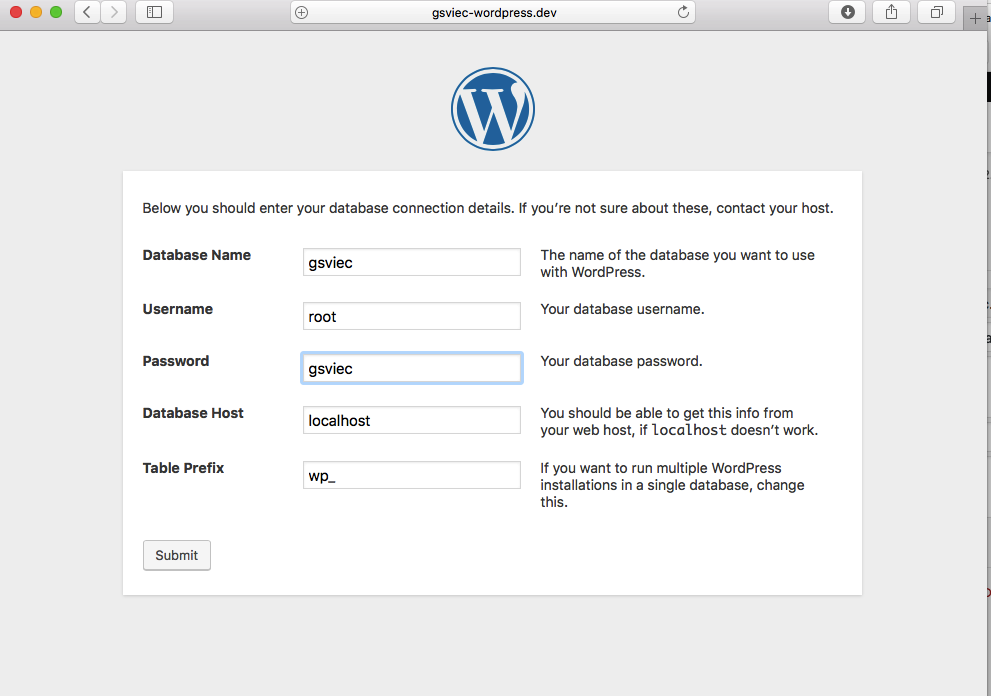Click the Database Host input field
This screenshot has width=991, height=696.
pyautogui.click(x=411, y=420)
